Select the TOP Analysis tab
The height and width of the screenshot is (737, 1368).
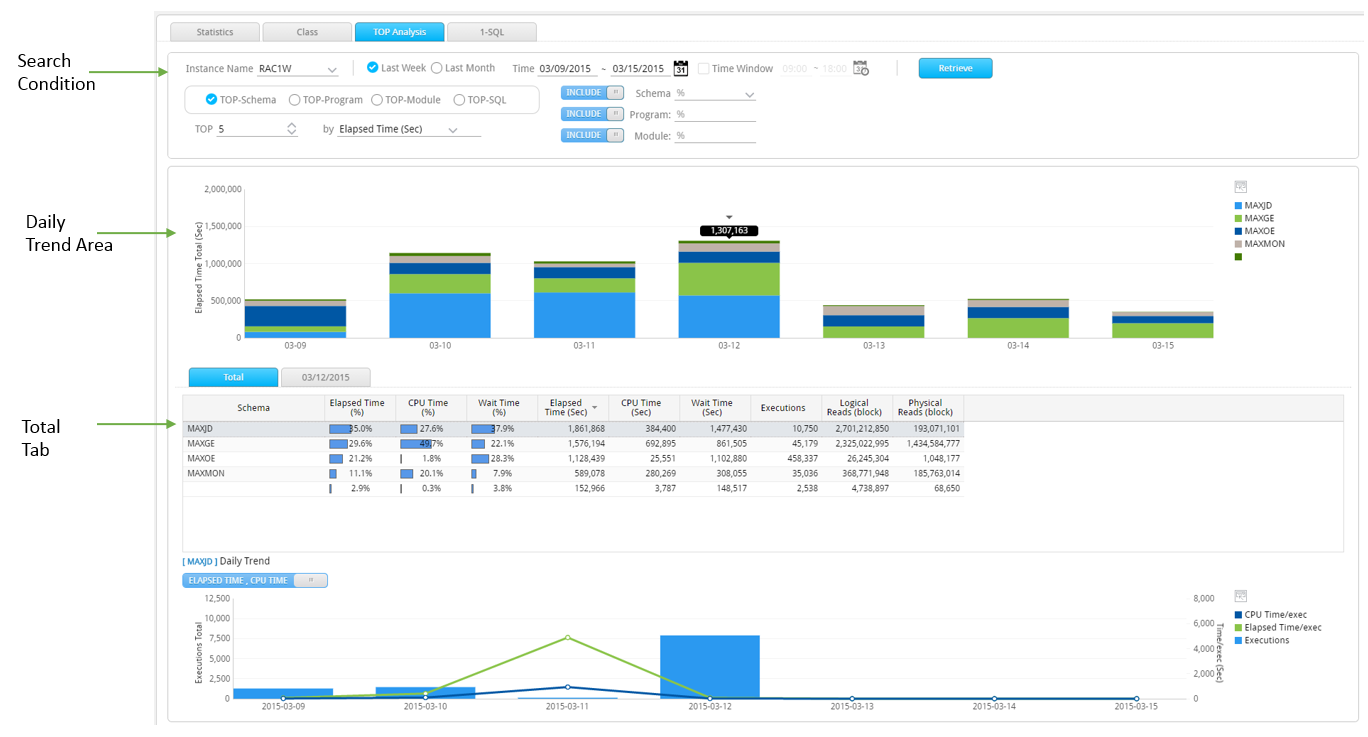pyautogui.click(x=399, y=32)
